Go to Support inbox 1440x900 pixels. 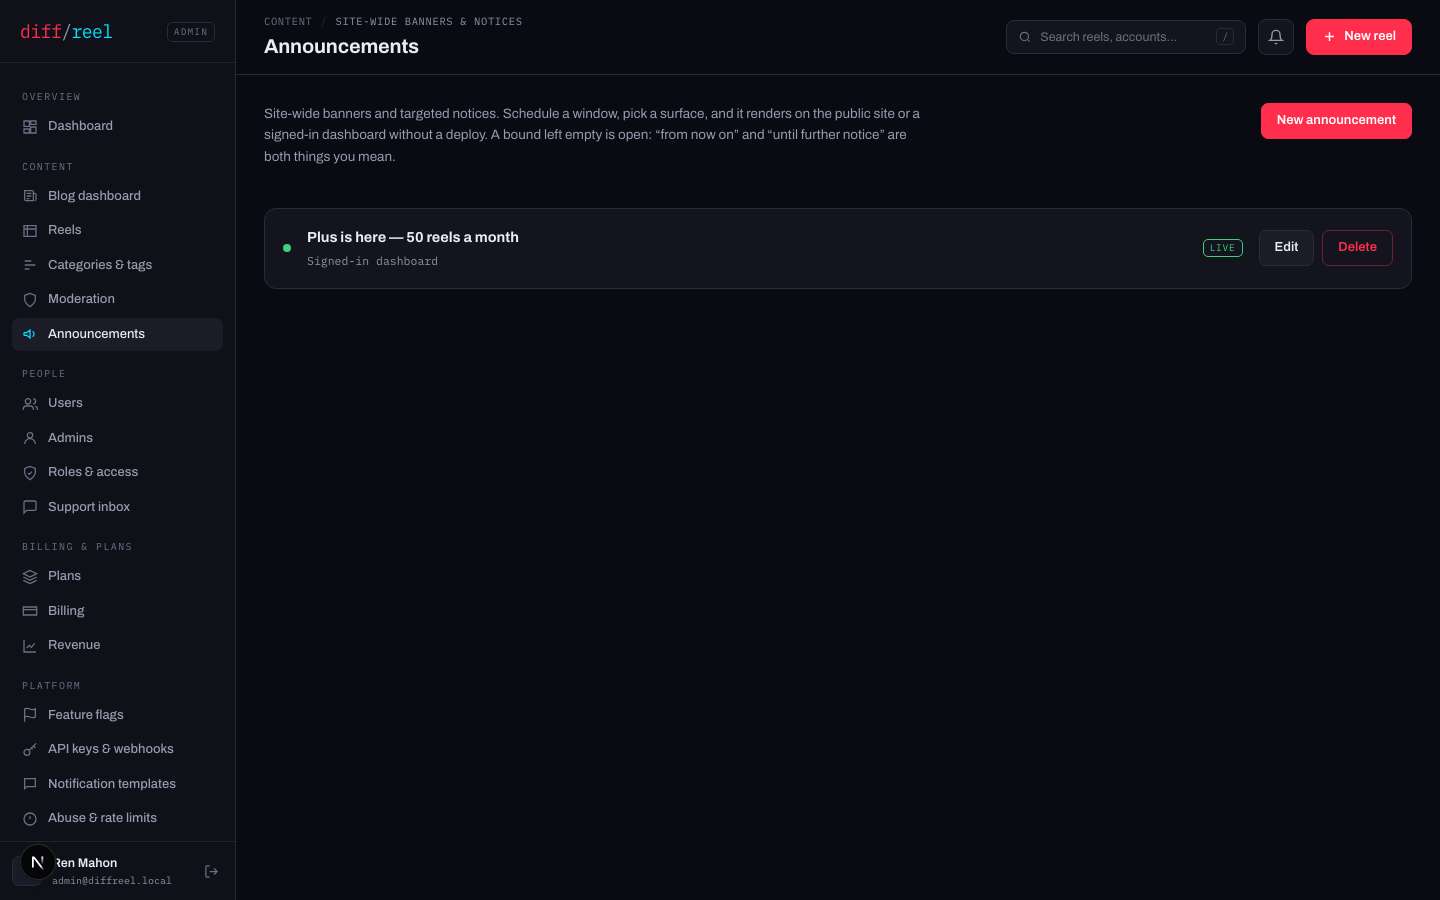coord(117,507)
